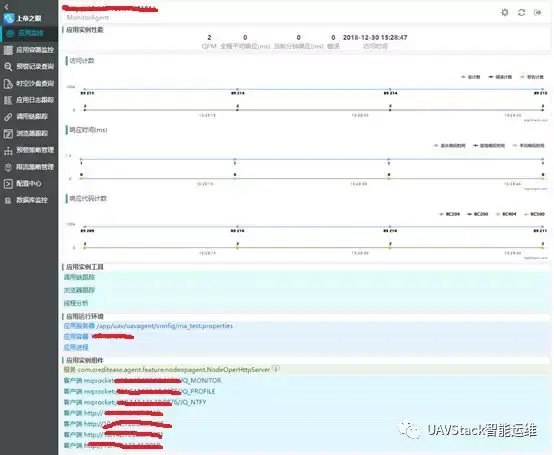
Task: Open sidebar 浏览器跟踪 via its edit icon
Action: (8, 134)
